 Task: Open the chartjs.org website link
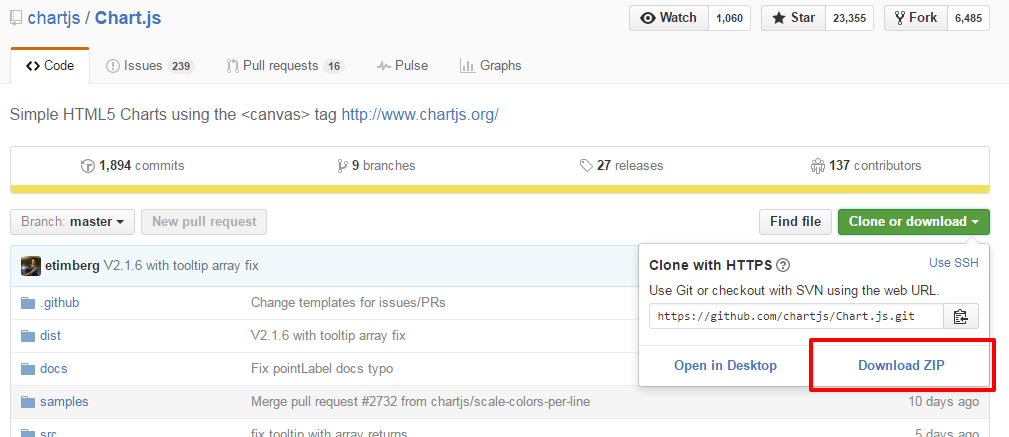pos(420,114)
